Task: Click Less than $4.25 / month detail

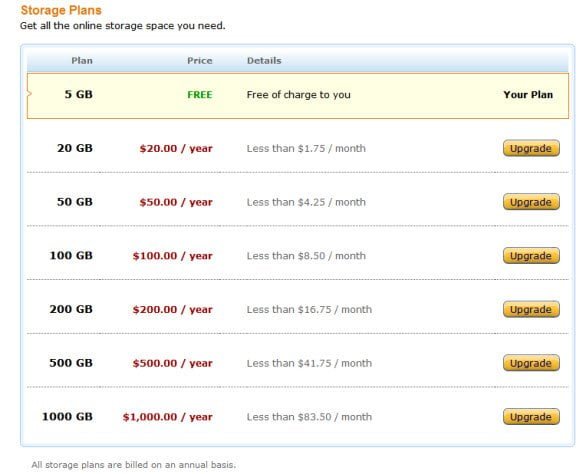Action: pyautogui.click(x=306, y=202)
